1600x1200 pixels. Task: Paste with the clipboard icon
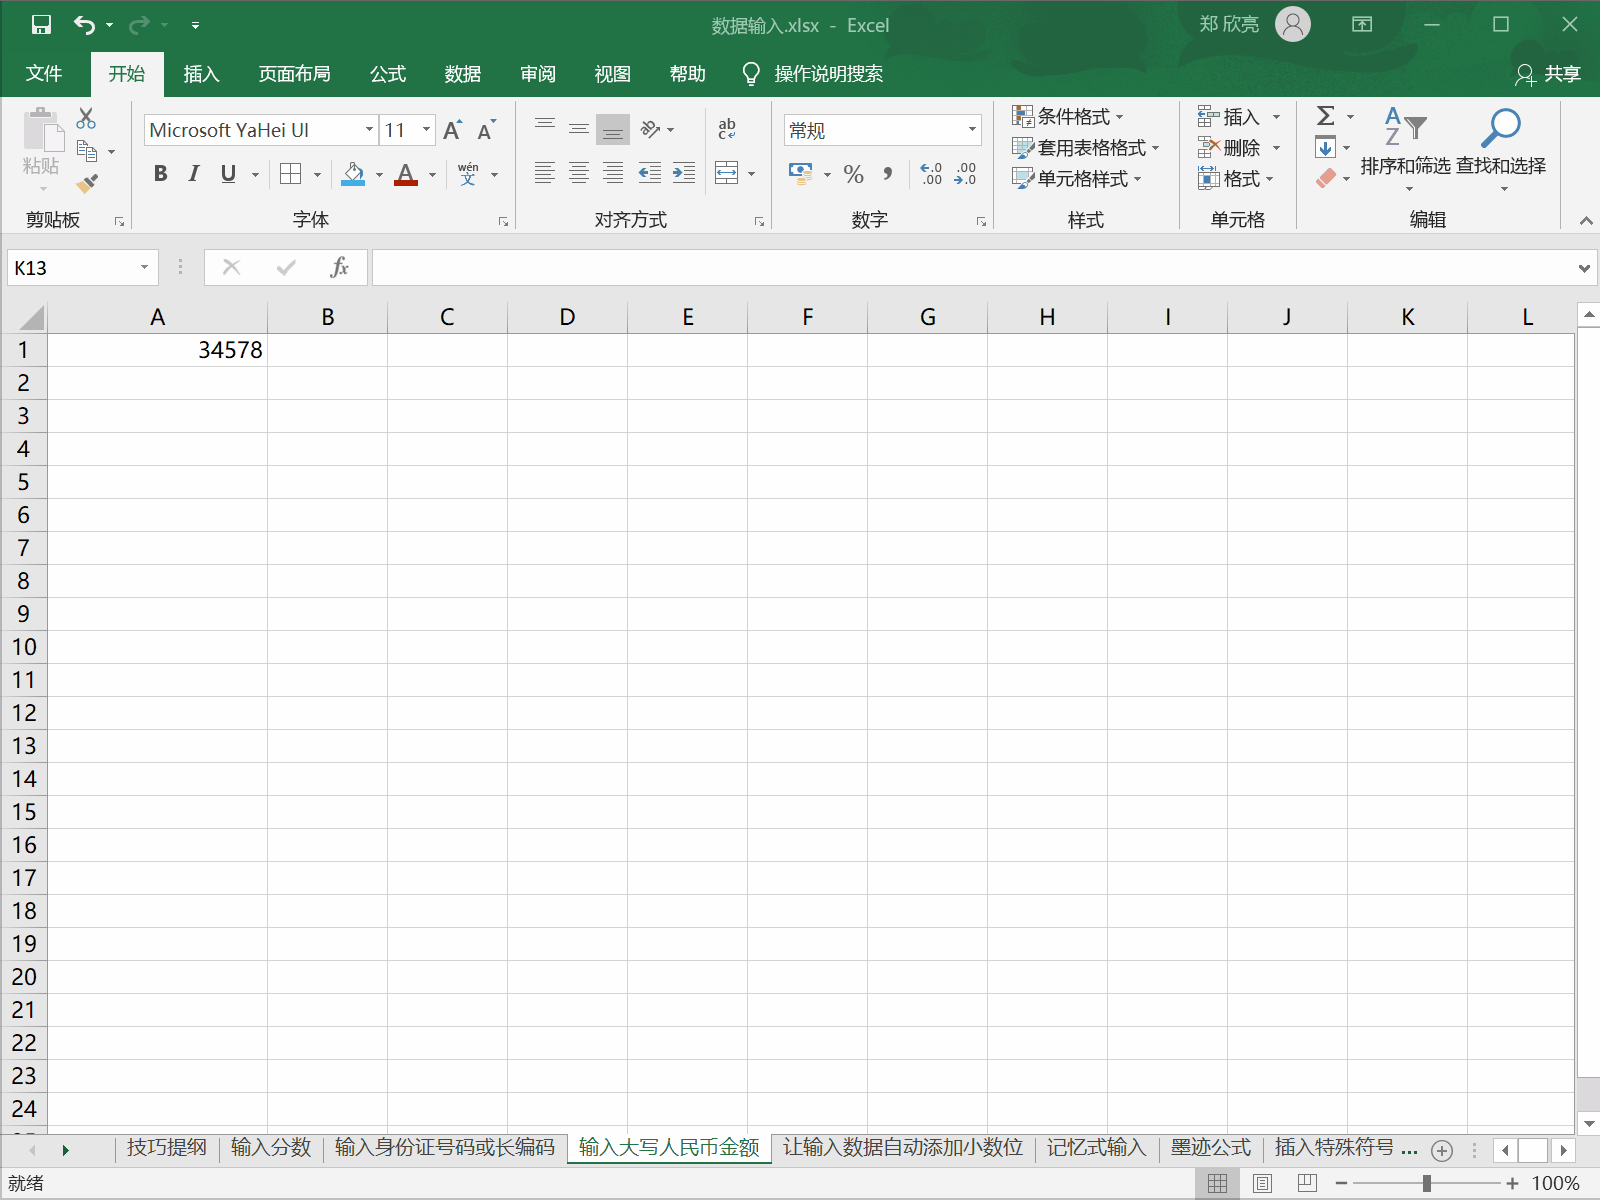[x=42, y=129]
